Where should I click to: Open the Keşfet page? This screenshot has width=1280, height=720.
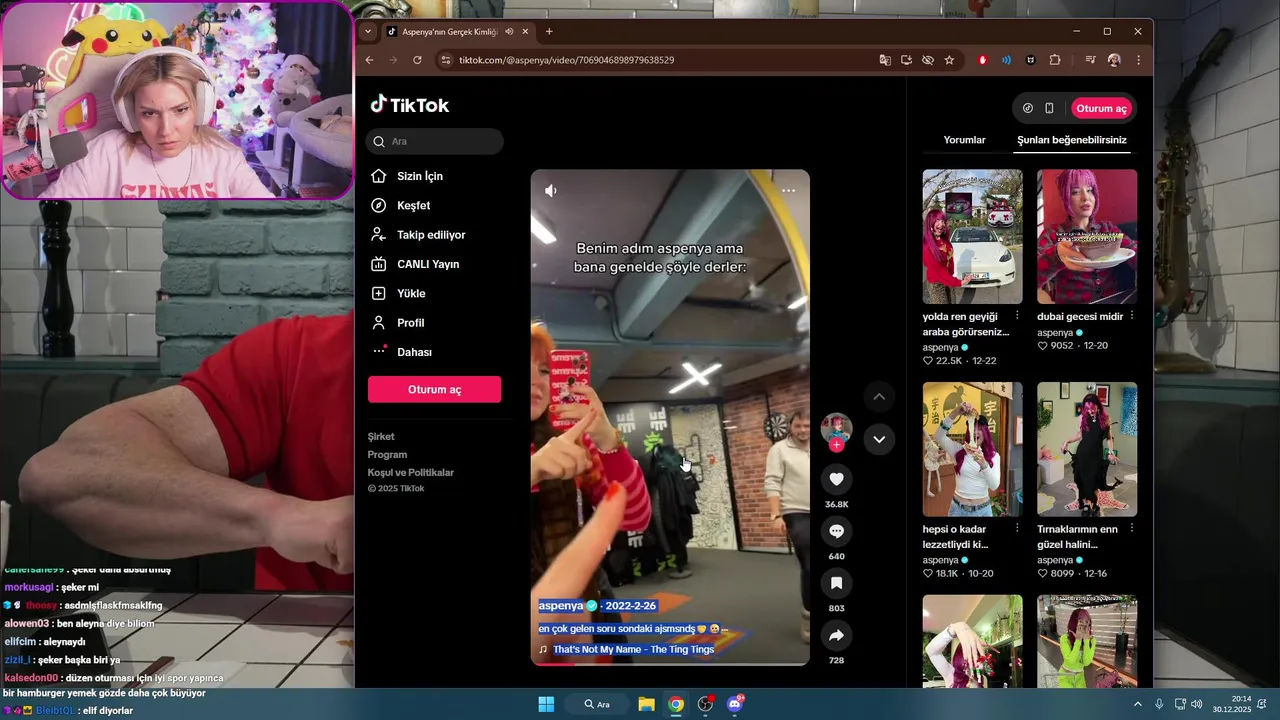(400, 205)
